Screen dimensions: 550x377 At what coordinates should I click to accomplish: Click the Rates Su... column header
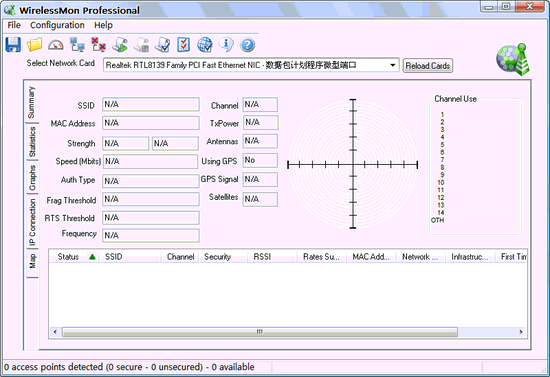322,257
